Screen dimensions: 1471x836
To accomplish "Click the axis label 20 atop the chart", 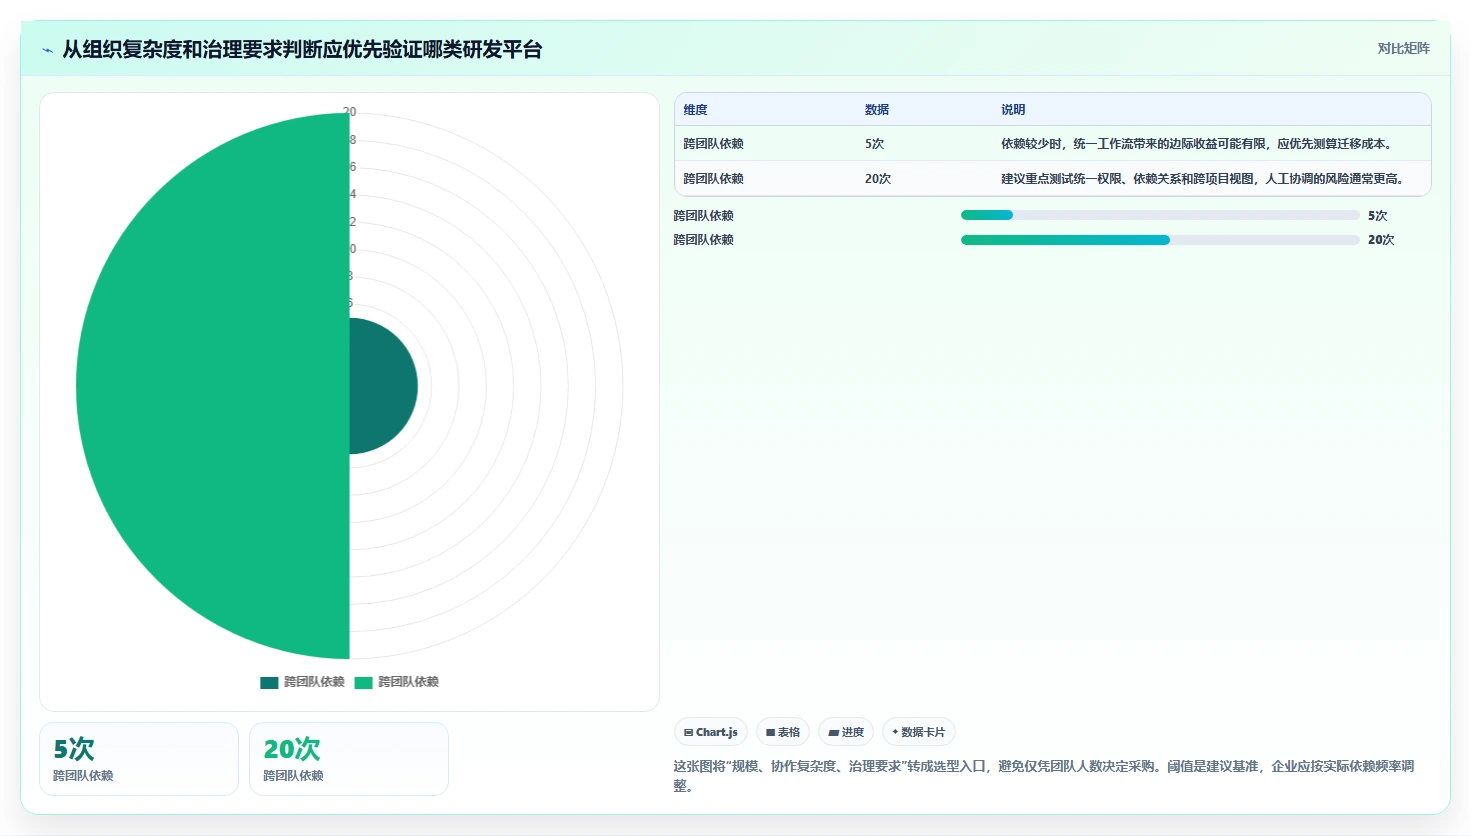I will click(350, 112).
